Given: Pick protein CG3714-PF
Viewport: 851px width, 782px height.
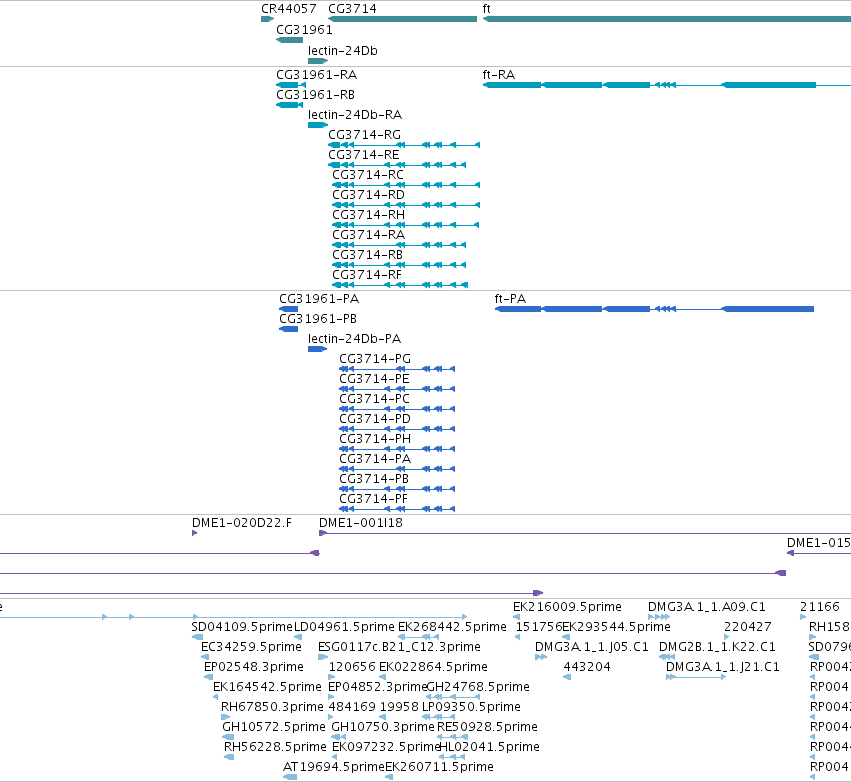Looking at the screenshot, I should click(x=373, y=499).
